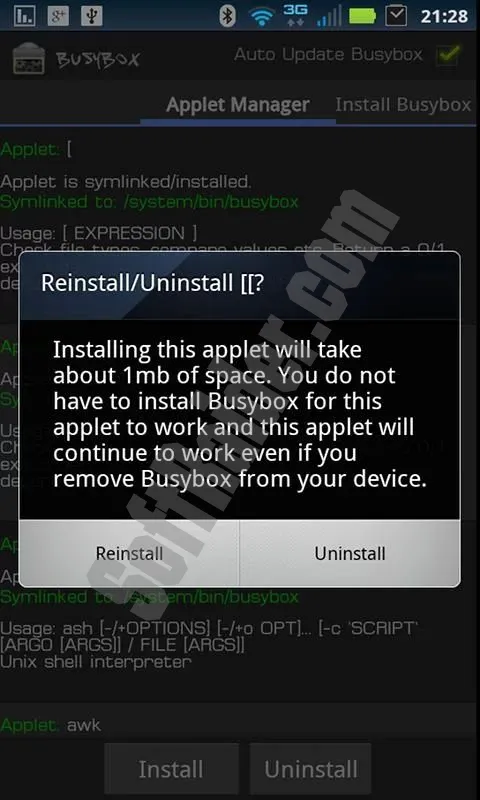The height and width of the screenshot is (800, 480).
Task: Tap the Bluetooth status icon
Action: click(227, 16)
